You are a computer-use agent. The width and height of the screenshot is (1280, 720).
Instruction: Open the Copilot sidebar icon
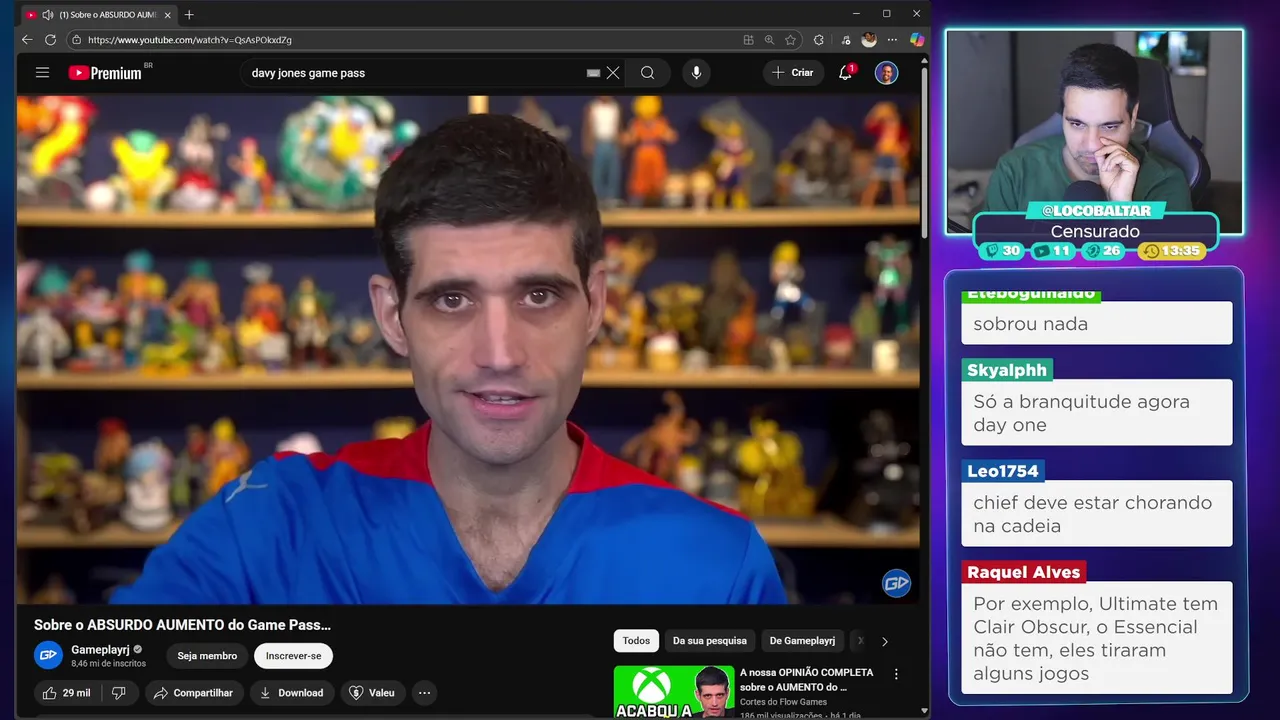click(917, 40)
